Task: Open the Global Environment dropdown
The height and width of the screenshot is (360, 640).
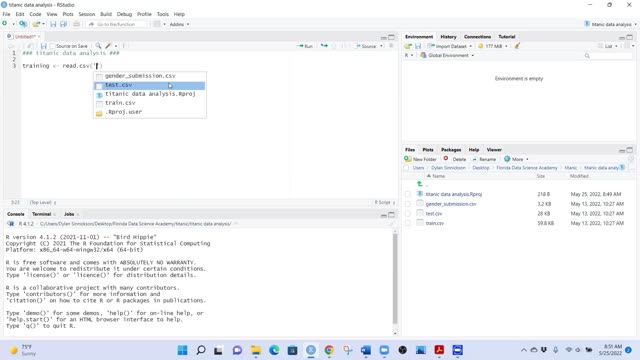Action: point(447,55)
